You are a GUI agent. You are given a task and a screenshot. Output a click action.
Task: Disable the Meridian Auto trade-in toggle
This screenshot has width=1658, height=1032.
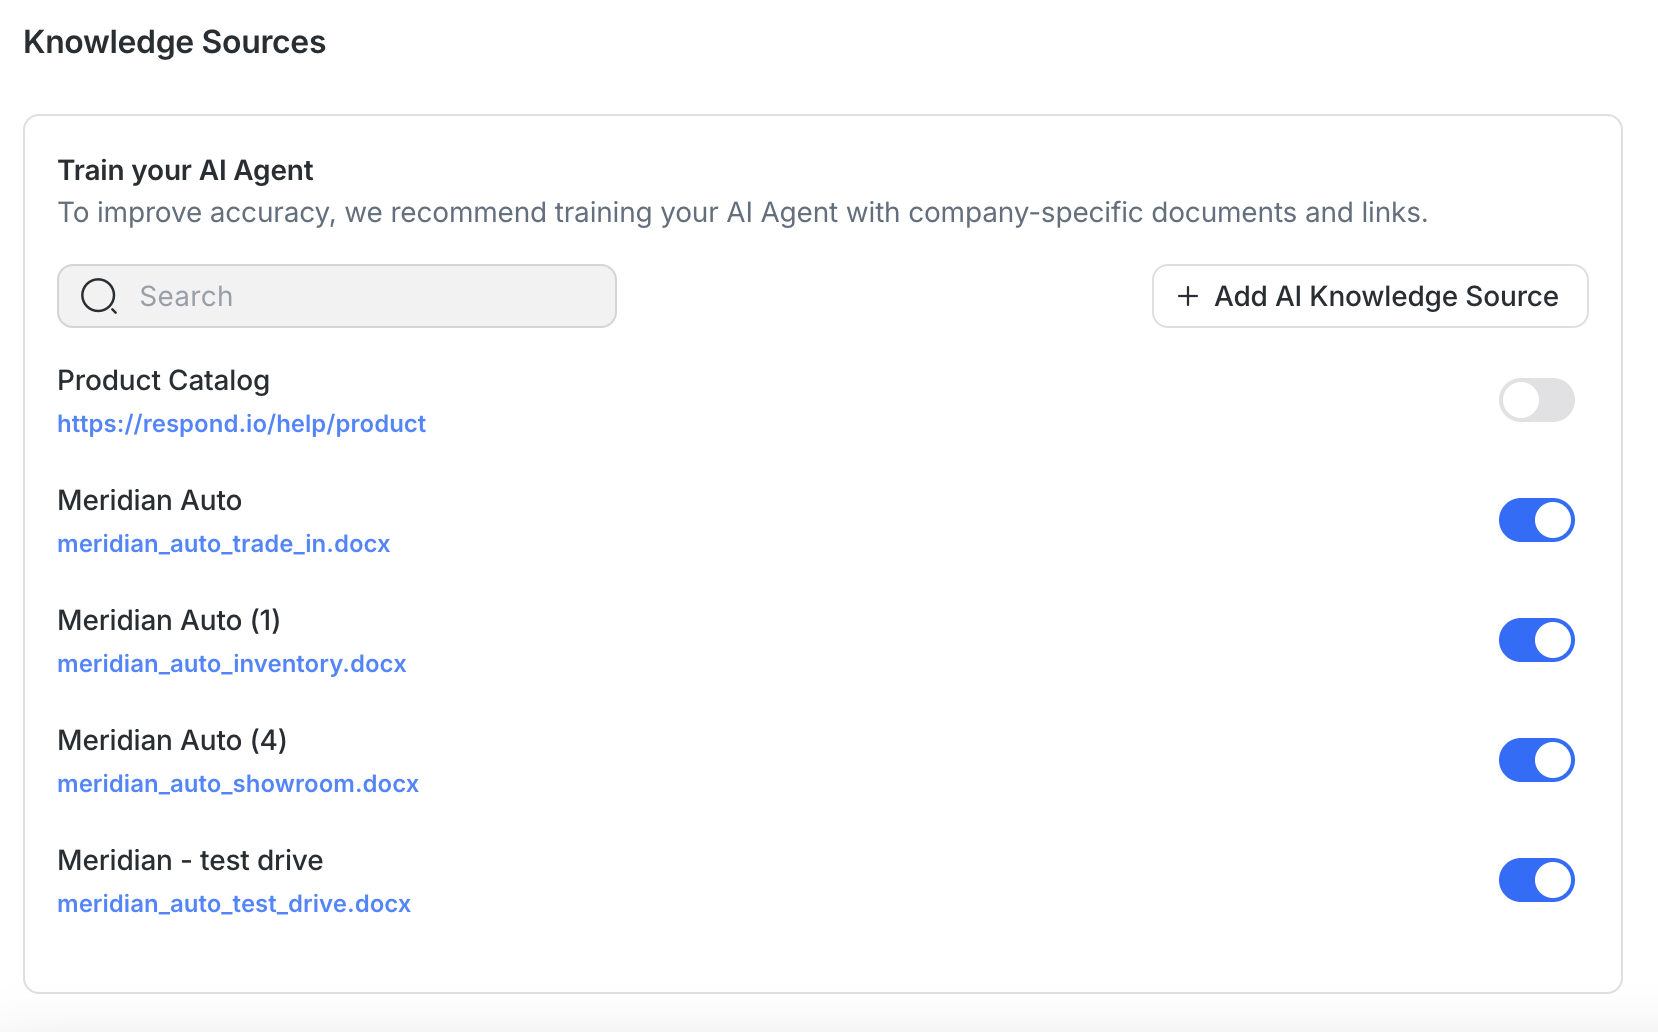pyautogui.click(x=1536, y=520)
